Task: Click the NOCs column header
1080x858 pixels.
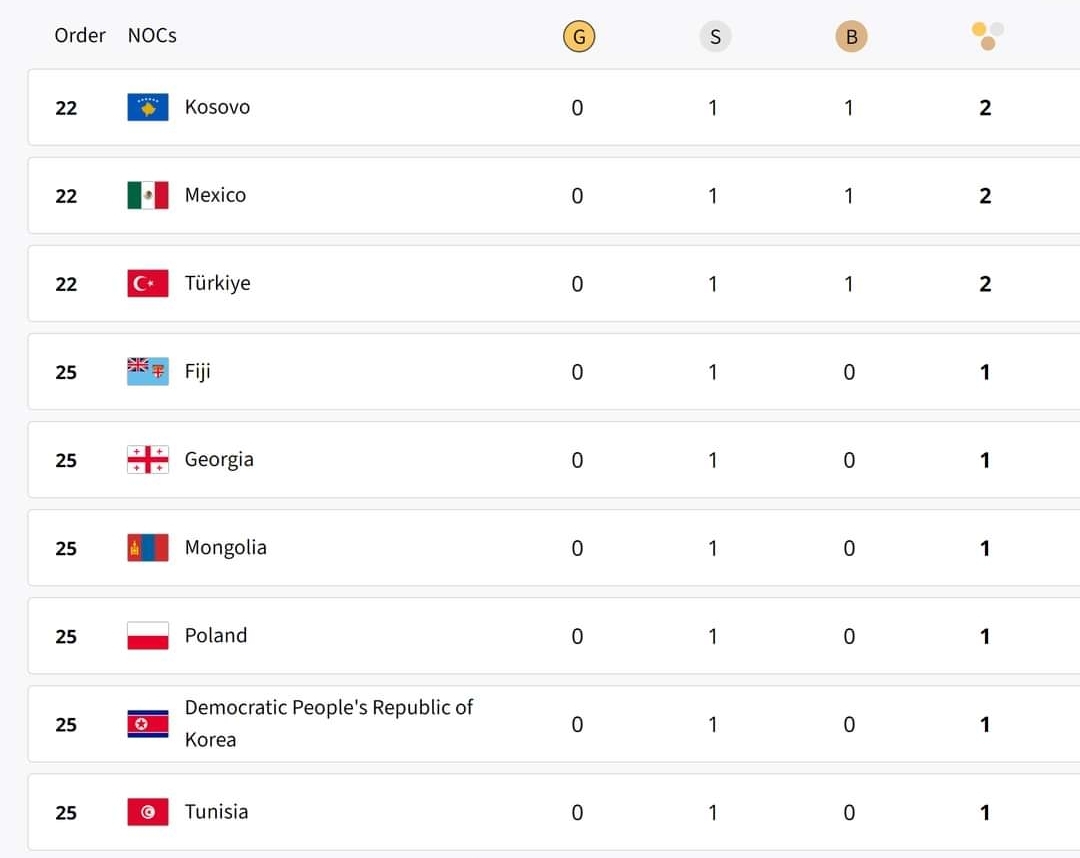Action: (x=152, y=35)
